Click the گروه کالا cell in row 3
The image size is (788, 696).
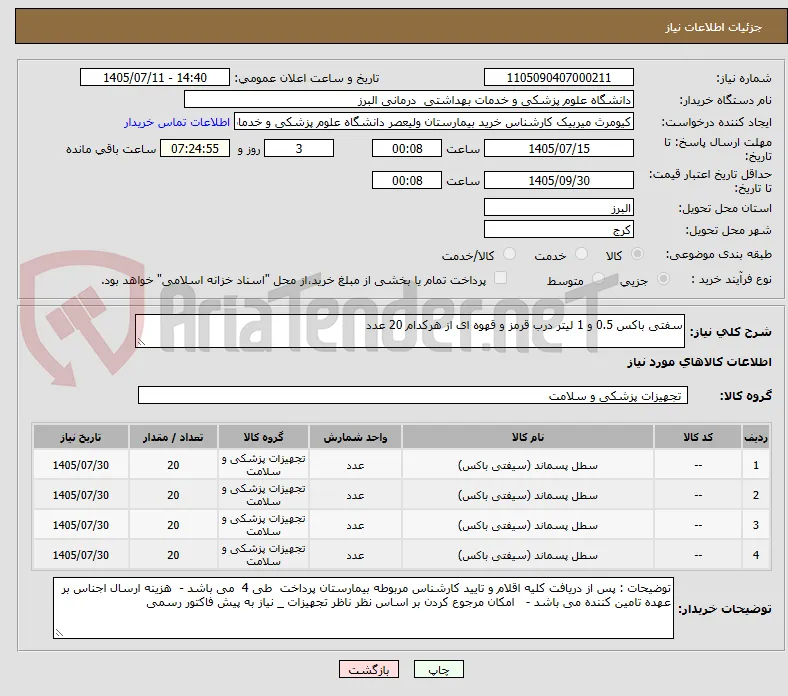264,525
